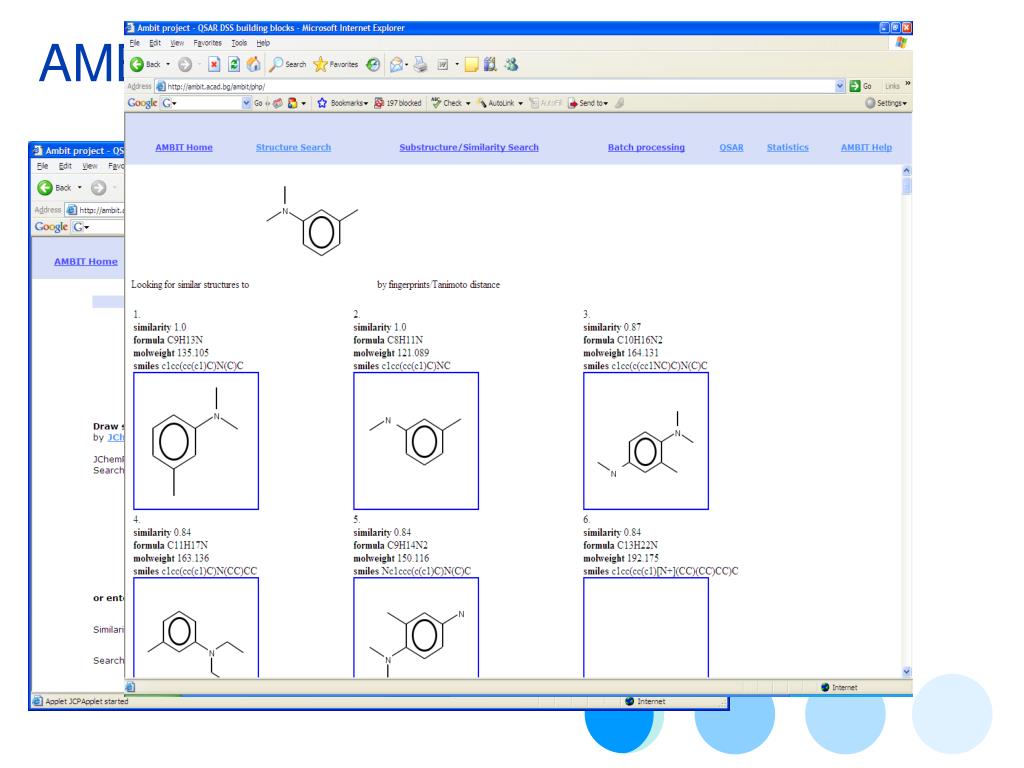1024x768 pixels.
Task: Open the Back history dropdown in the front window
Action: pyautogui.click(x=168, y=64)
